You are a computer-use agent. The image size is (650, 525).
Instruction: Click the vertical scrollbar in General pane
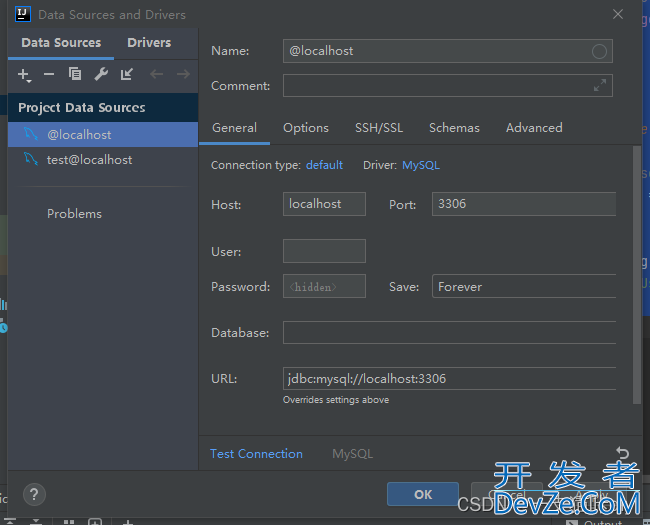[637, 275]
